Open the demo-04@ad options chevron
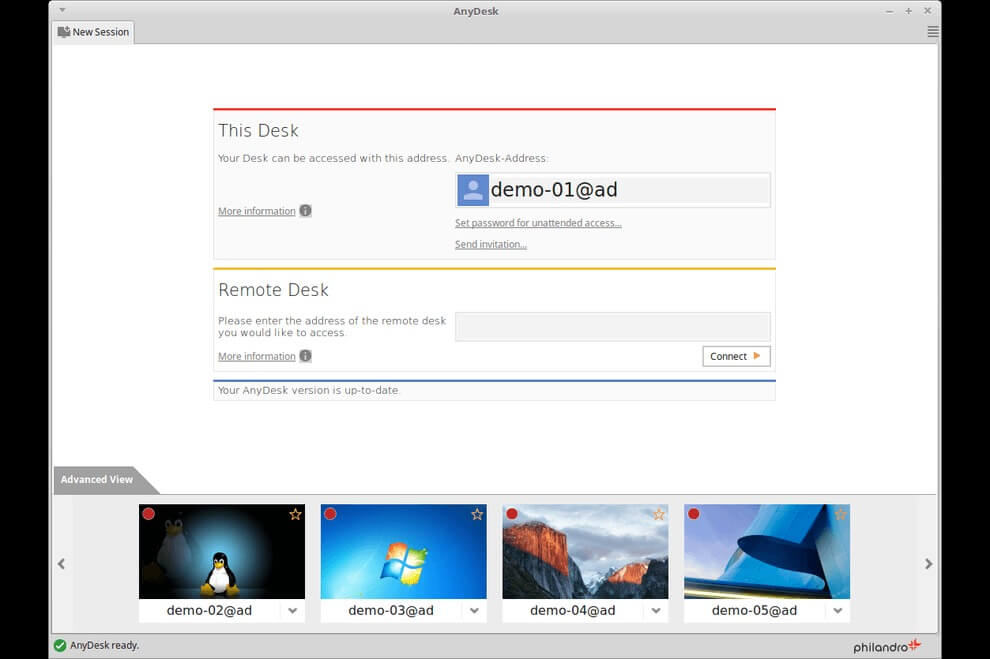The width and height of the screenshot is (990, 659). tap(656, 610)
